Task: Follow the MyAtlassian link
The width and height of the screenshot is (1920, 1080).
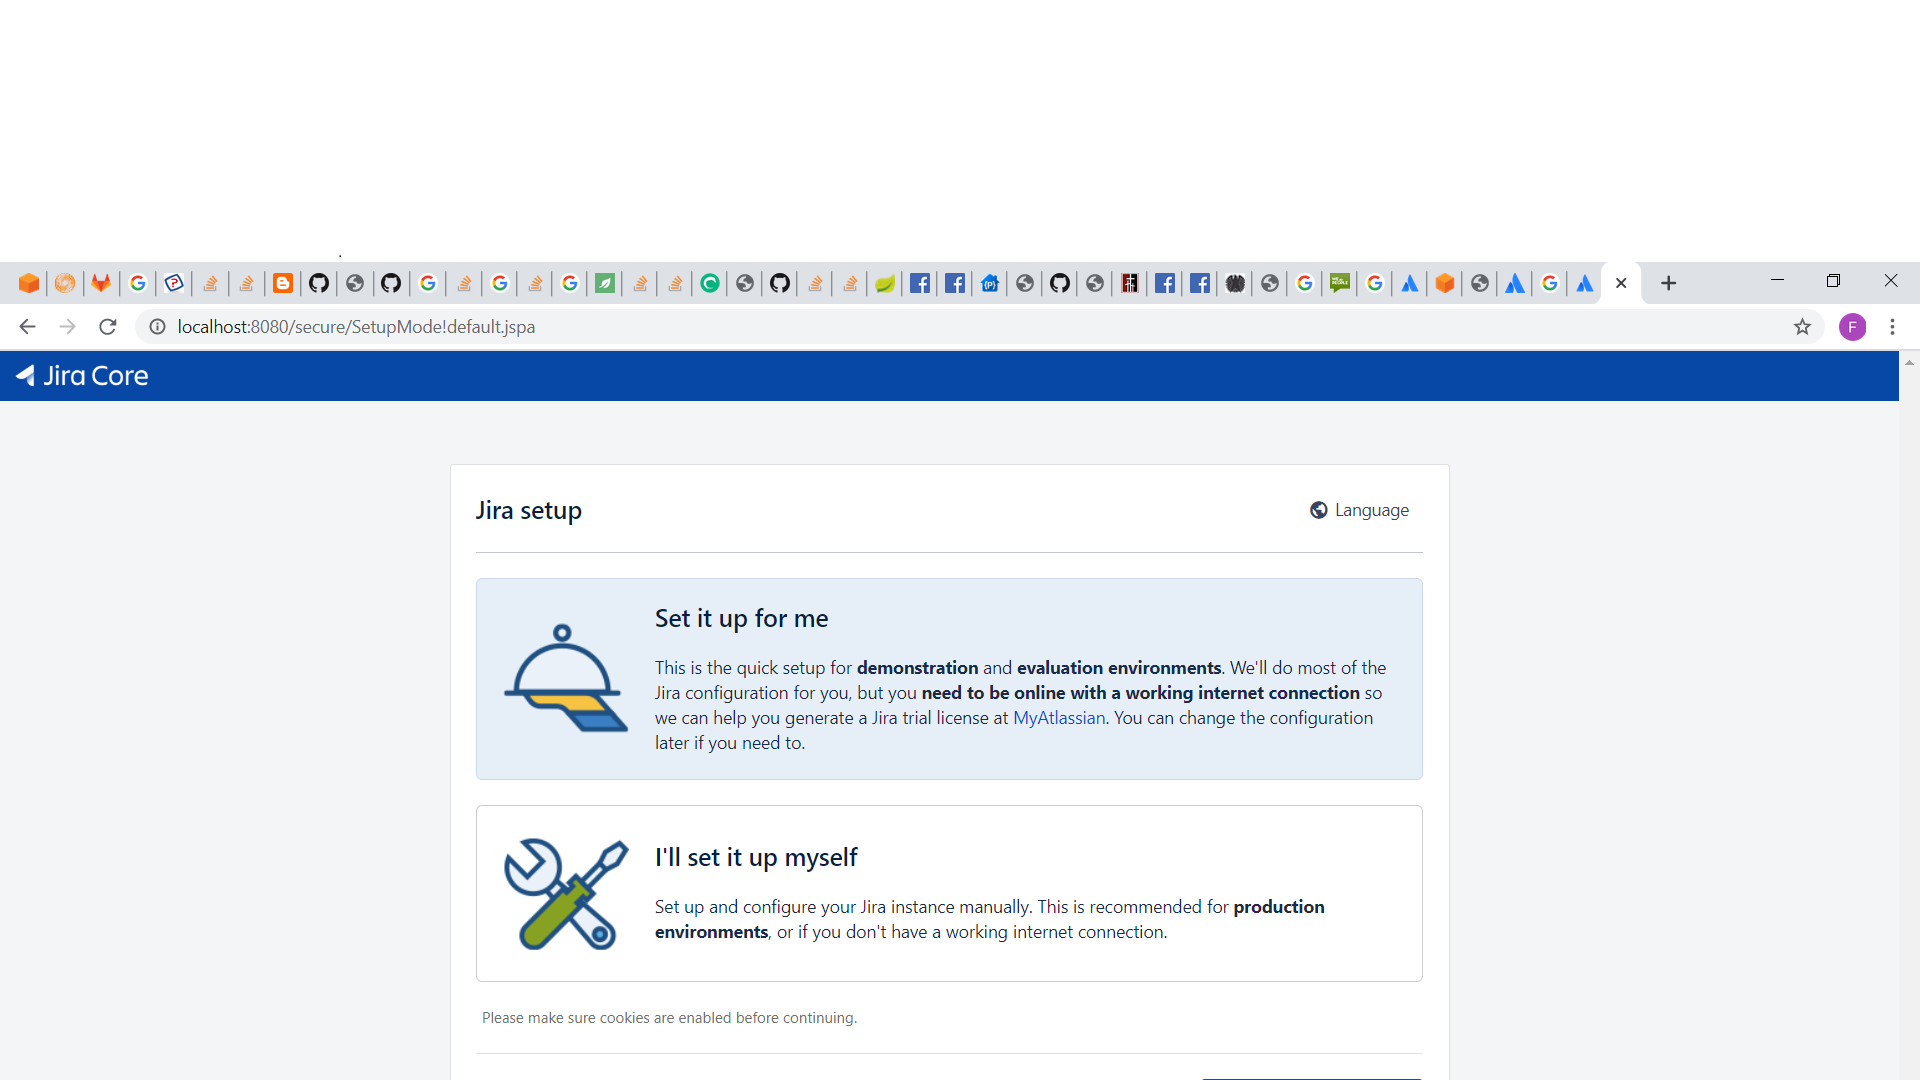Action: (x=1059, y=718)
